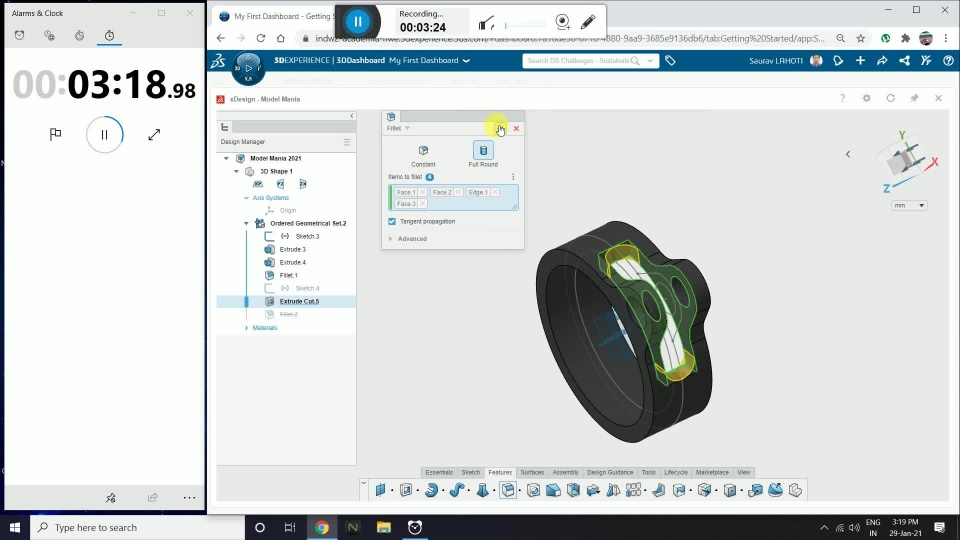Viewport: 960px width, 540px height.
Task: Collapse the Axis Systems node
Action: tap(246, 198)
